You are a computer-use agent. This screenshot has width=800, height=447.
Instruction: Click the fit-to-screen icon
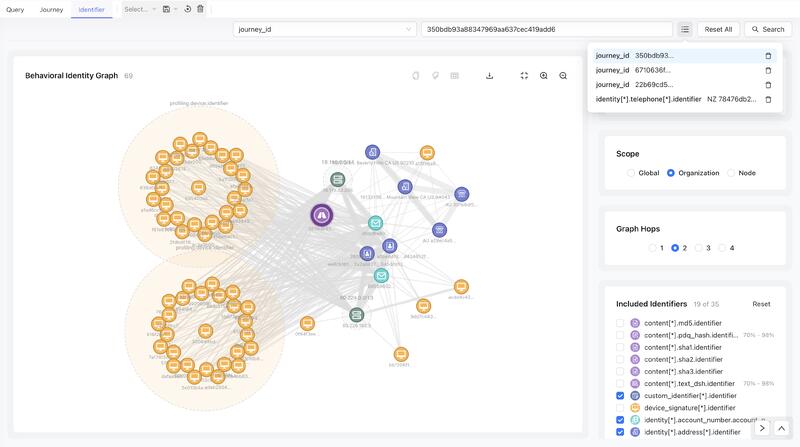(524, 76)
